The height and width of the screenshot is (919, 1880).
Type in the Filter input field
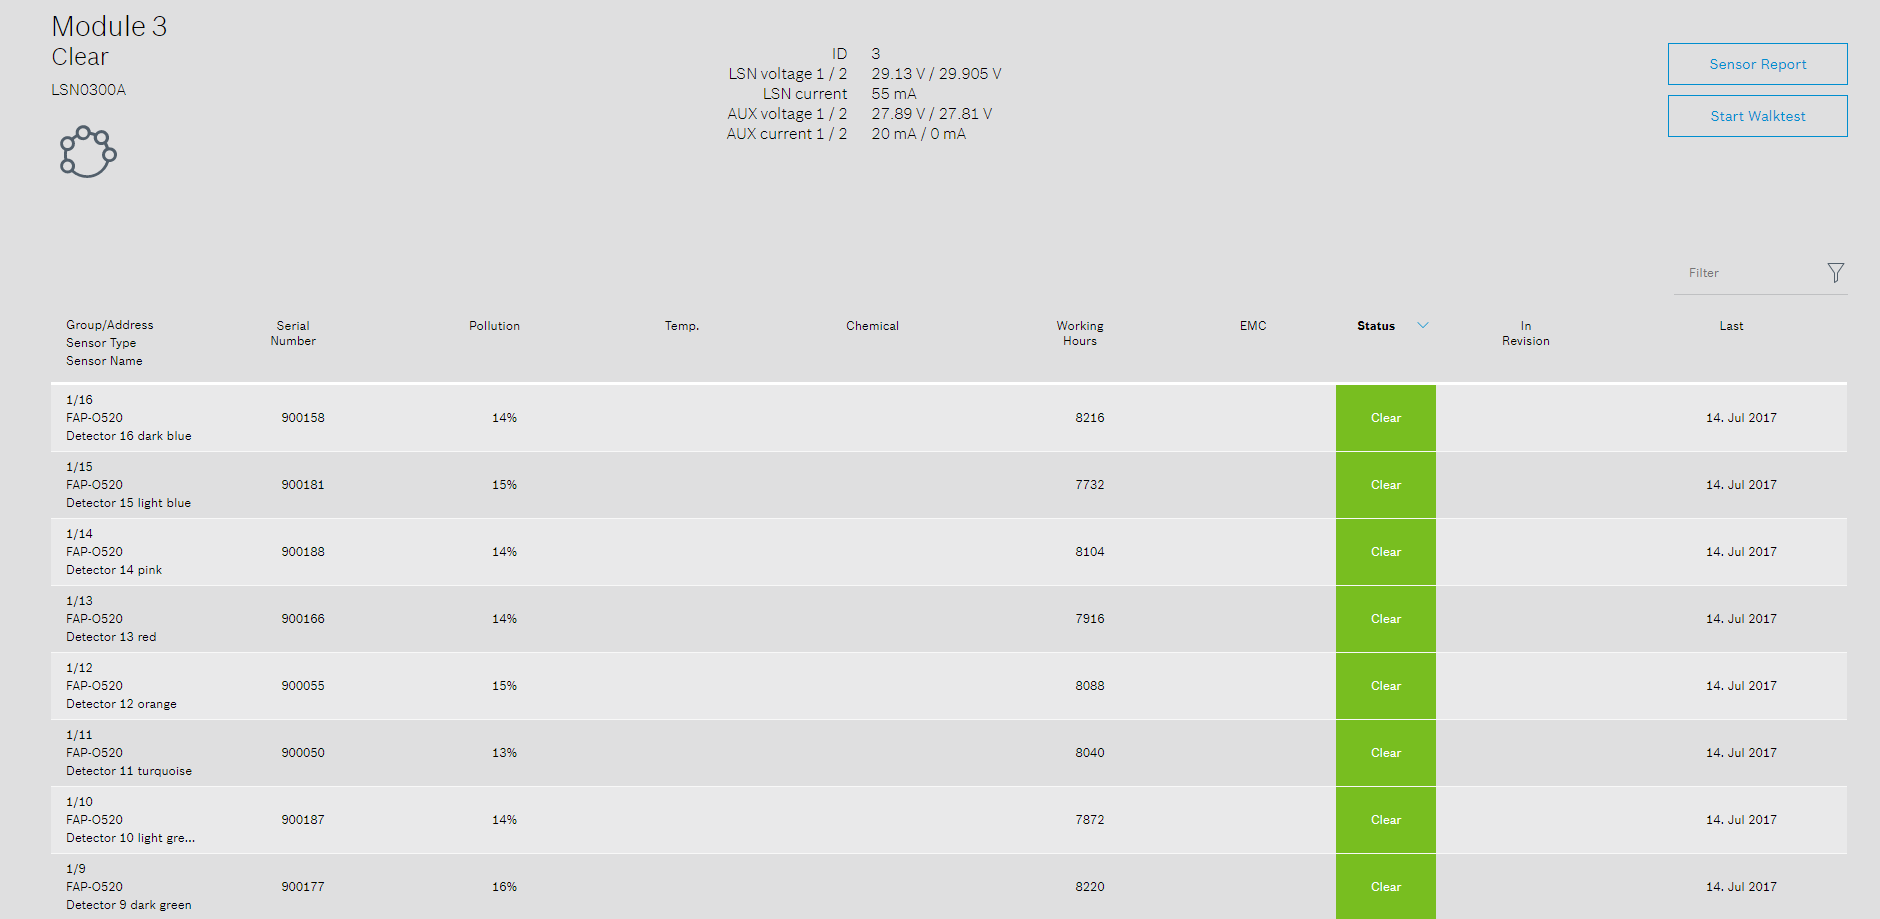pyautogui.click(x=1745, y=273)
